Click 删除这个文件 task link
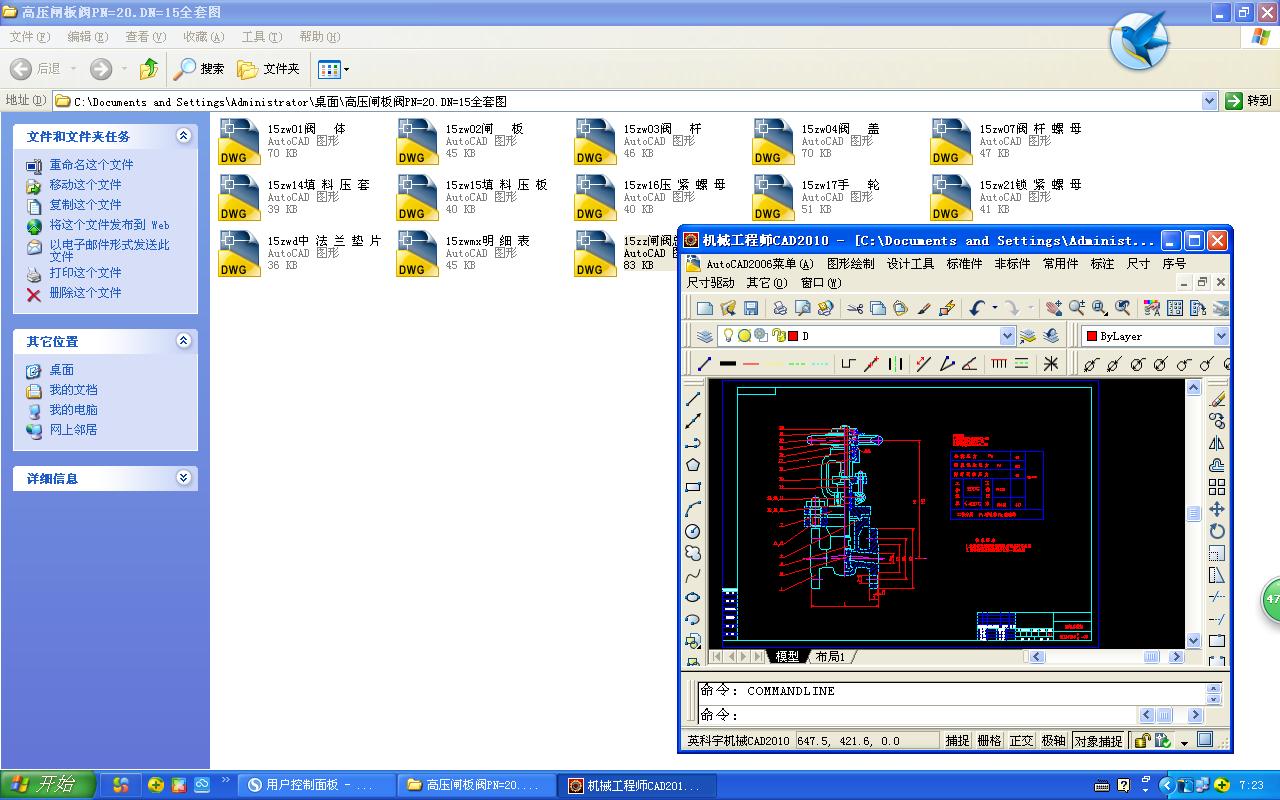Screen dimensions: 1280x800 point(85,293)
